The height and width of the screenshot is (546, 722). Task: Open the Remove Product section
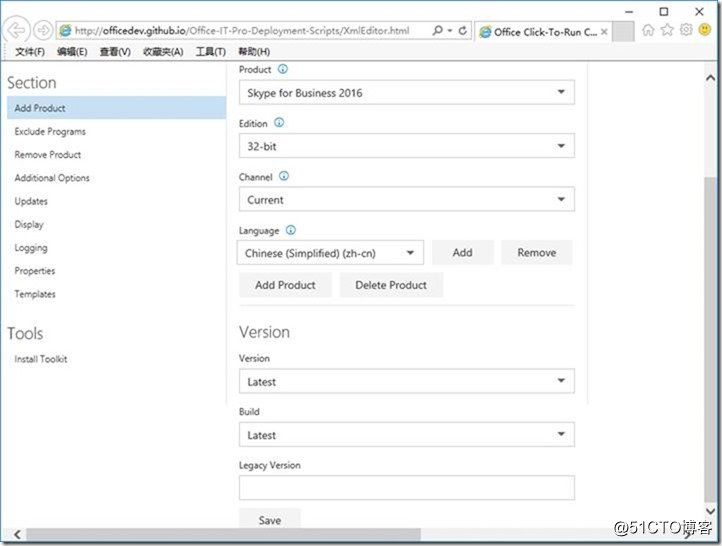(48, 155)
